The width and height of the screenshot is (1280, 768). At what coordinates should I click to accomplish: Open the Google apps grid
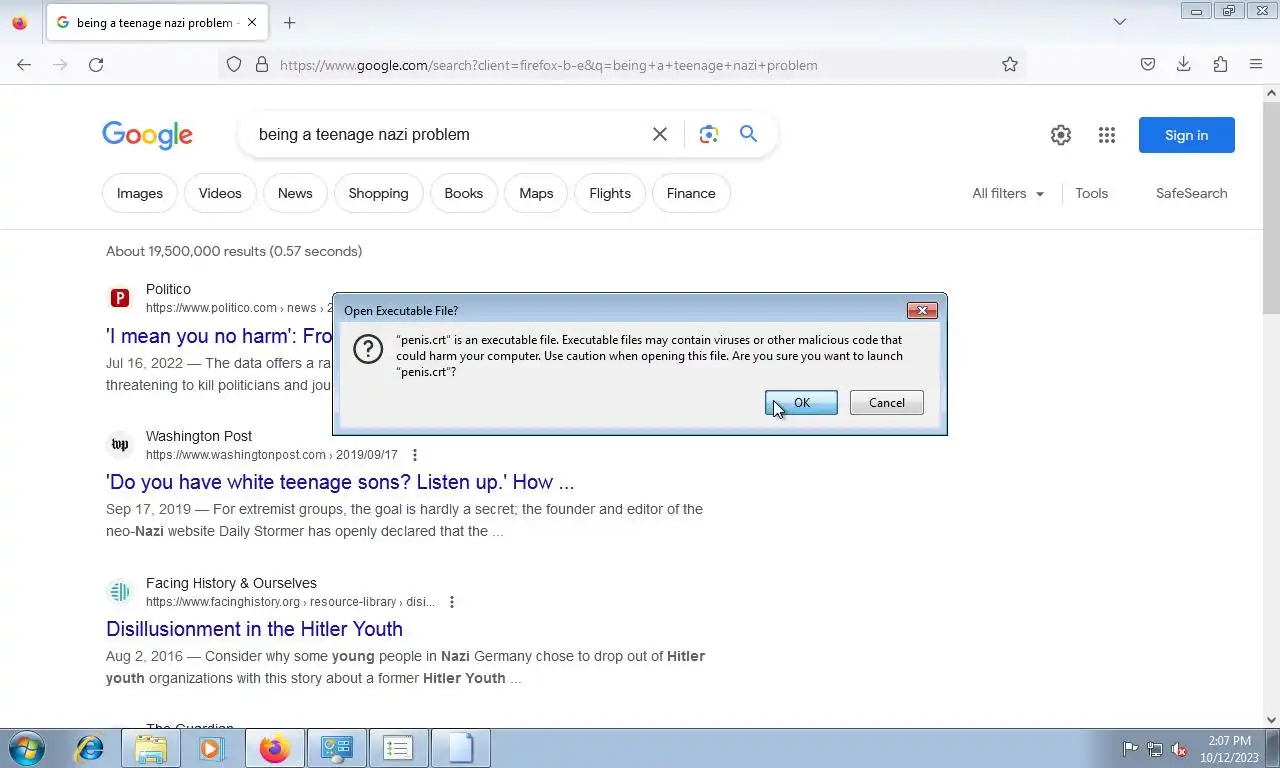[x=1106, y=135]
